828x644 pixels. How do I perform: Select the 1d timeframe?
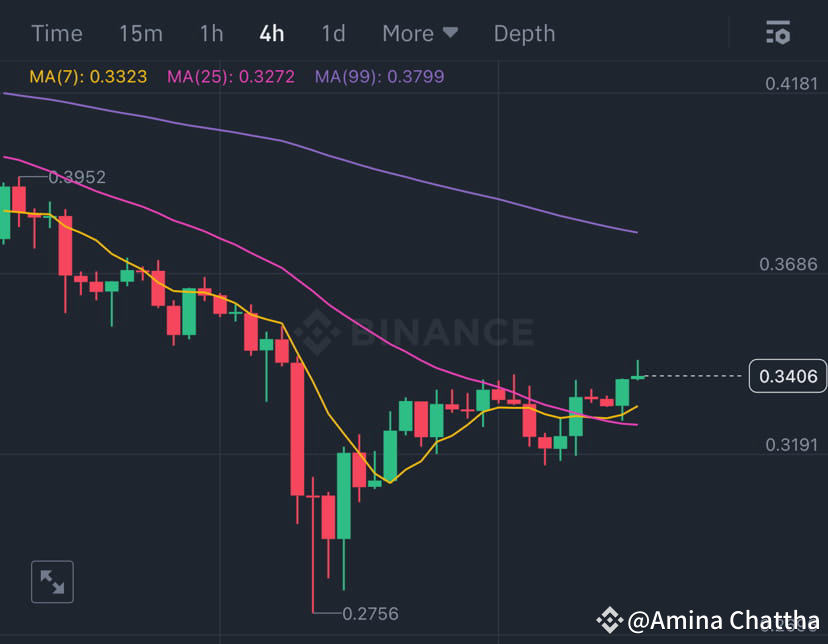[333, 33]
